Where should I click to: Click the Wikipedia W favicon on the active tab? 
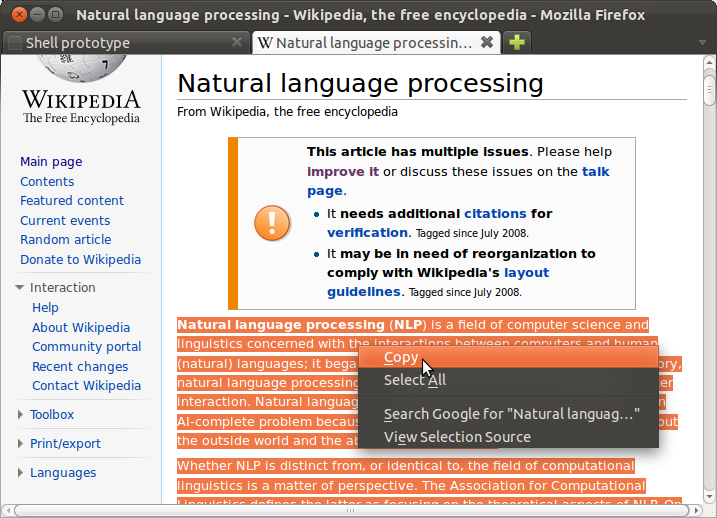point(265,43)
